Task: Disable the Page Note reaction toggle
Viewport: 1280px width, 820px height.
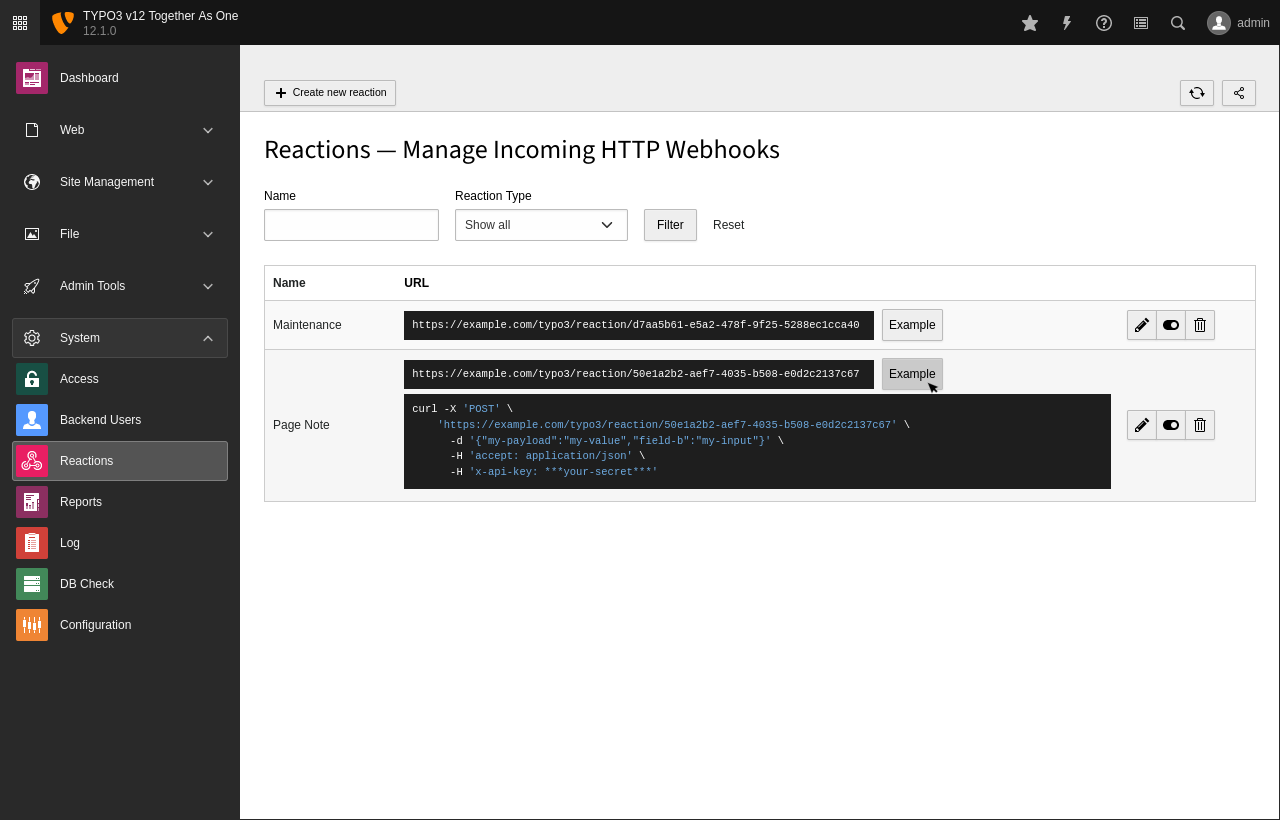Action: click(1170, 424)
